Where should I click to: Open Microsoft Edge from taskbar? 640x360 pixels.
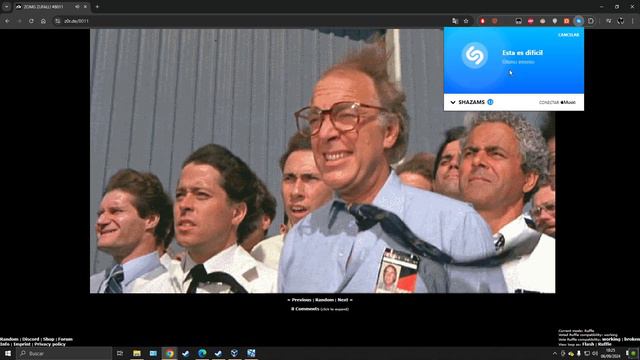click(202, 353)
